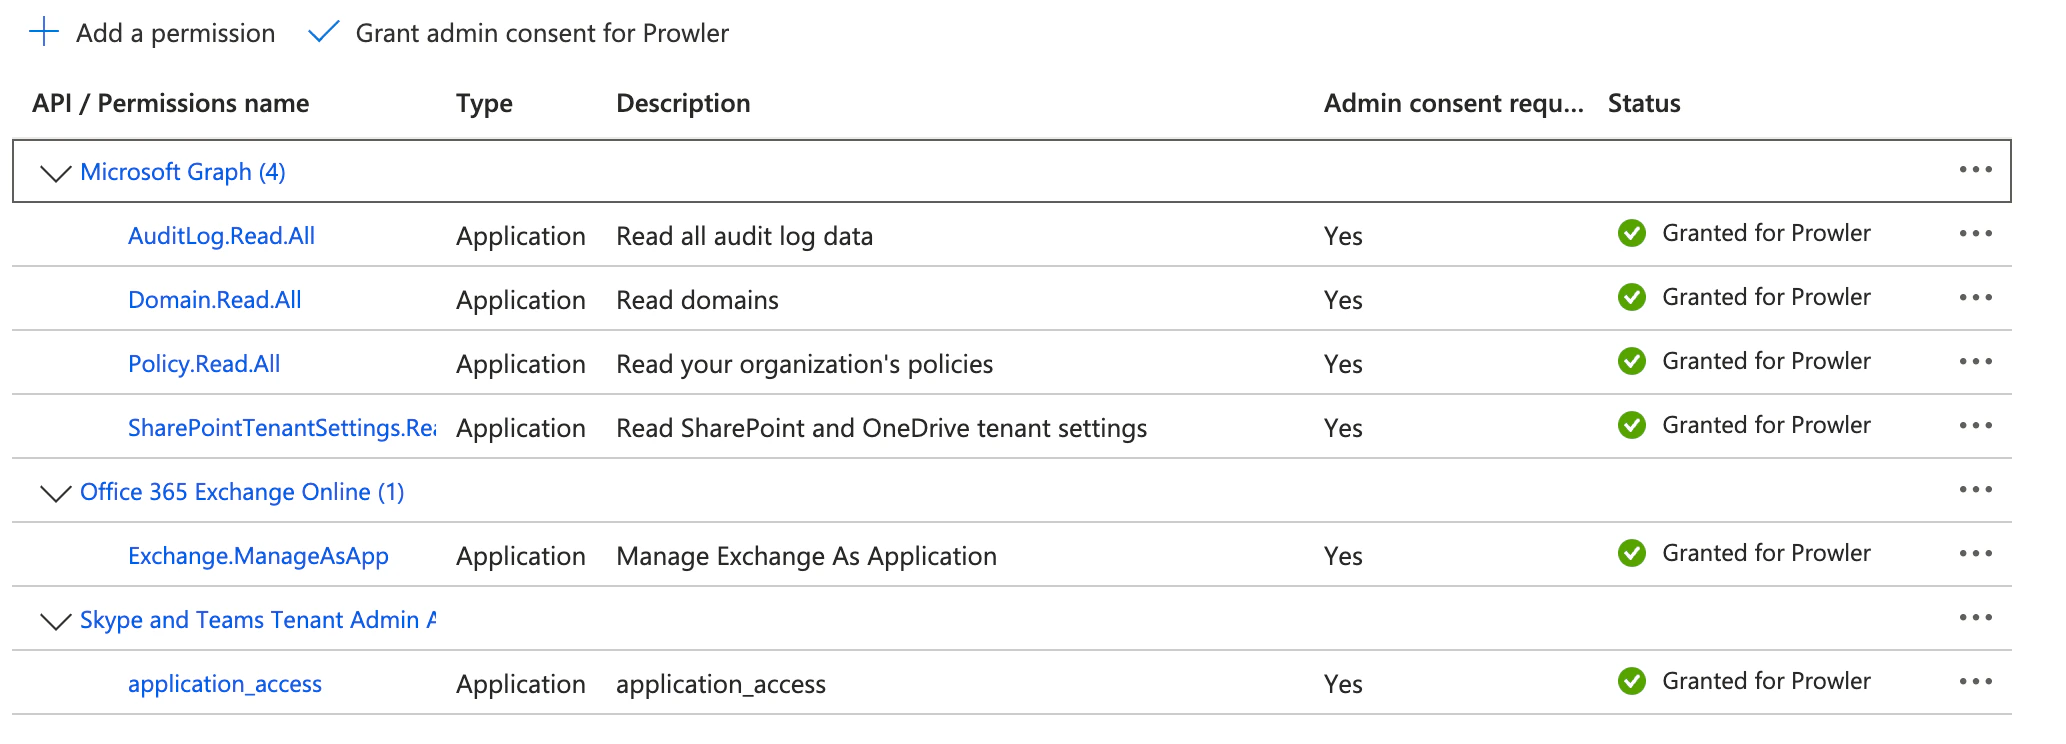Open the Exchange.ManageAsApp permission details
Image resolution: width=2066 pixels, height=744 pixels.
259,556
